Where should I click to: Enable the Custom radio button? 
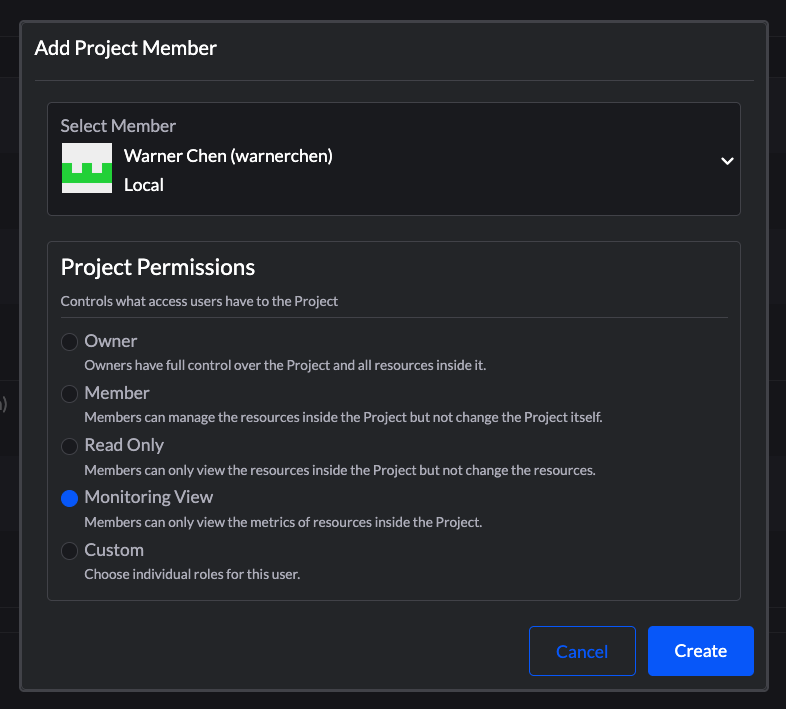69,551
